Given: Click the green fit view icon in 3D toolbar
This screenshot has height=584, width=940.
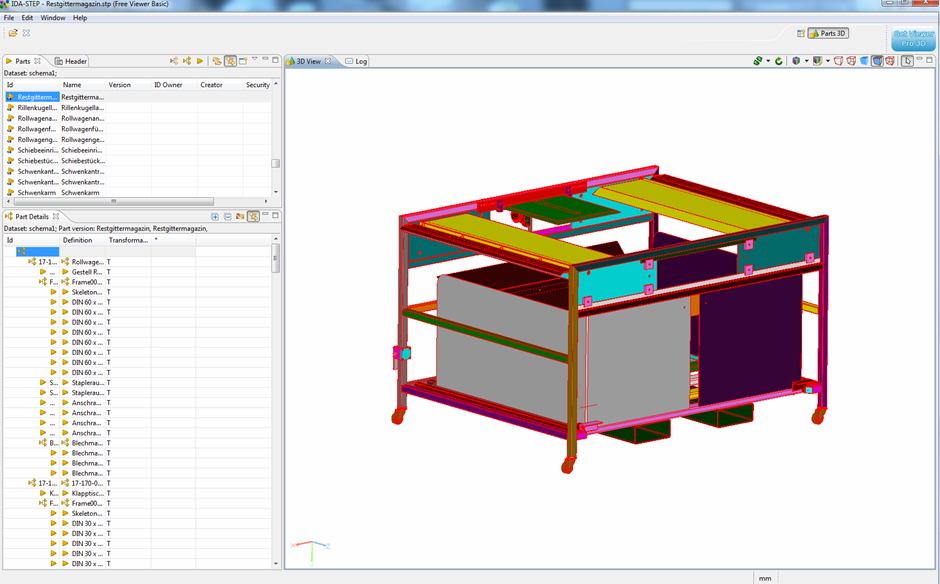Looking at the screenshot, I should (x=758, y=61).
